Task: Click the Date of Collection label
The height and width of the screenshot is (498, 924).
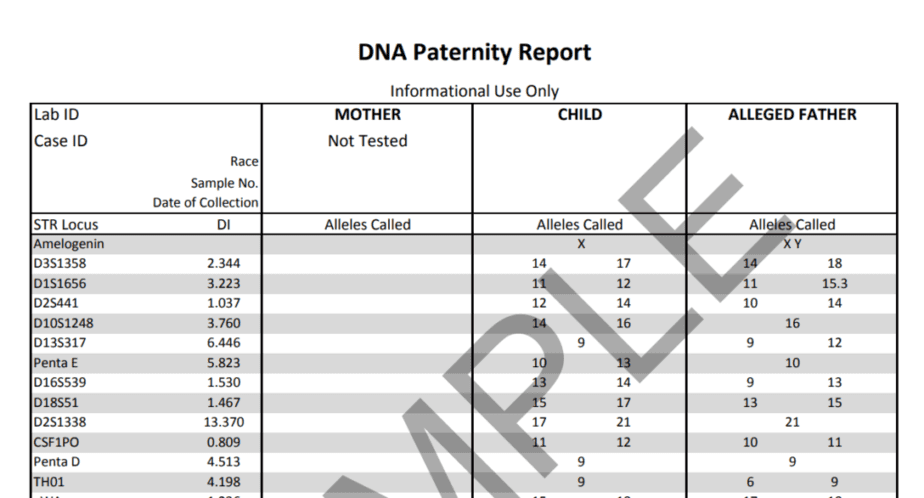Action: coord(206,203)
